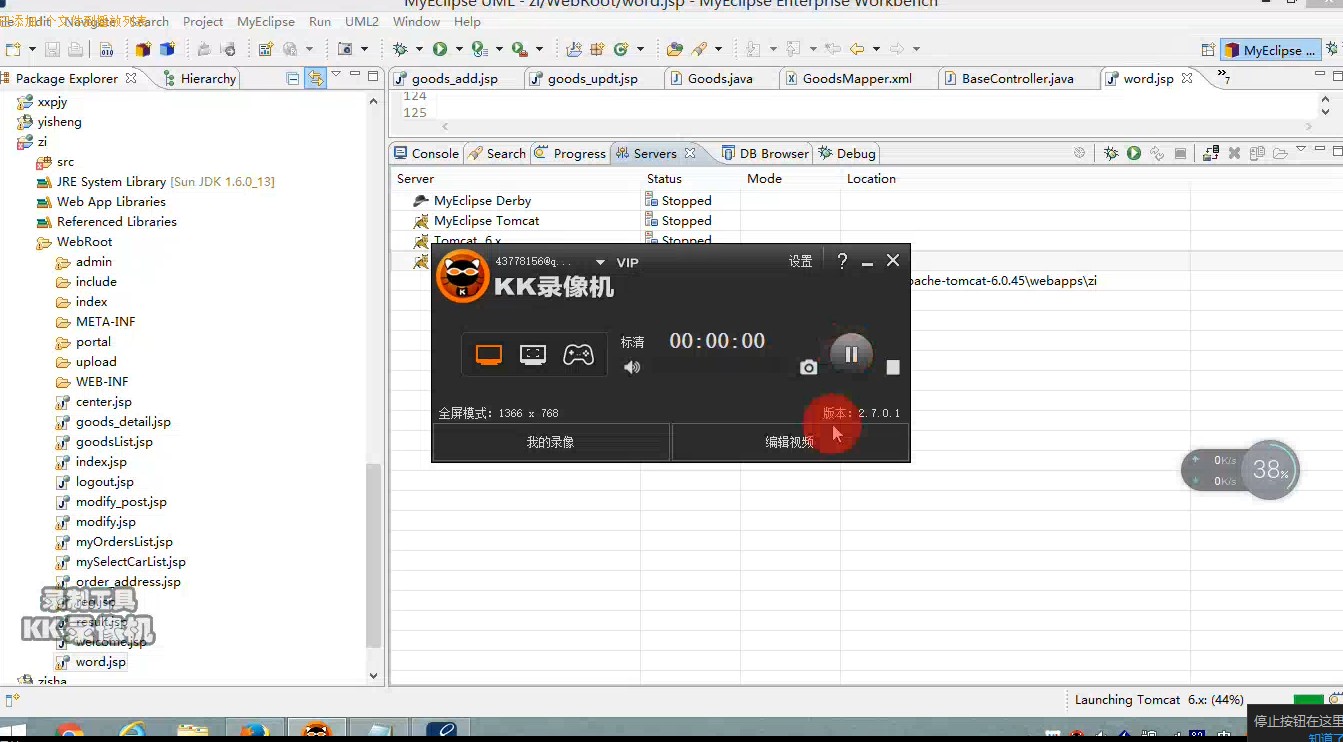Screen dimensions: 1343x742
Task: Open the Search view tab
Action: click(496, 153)
